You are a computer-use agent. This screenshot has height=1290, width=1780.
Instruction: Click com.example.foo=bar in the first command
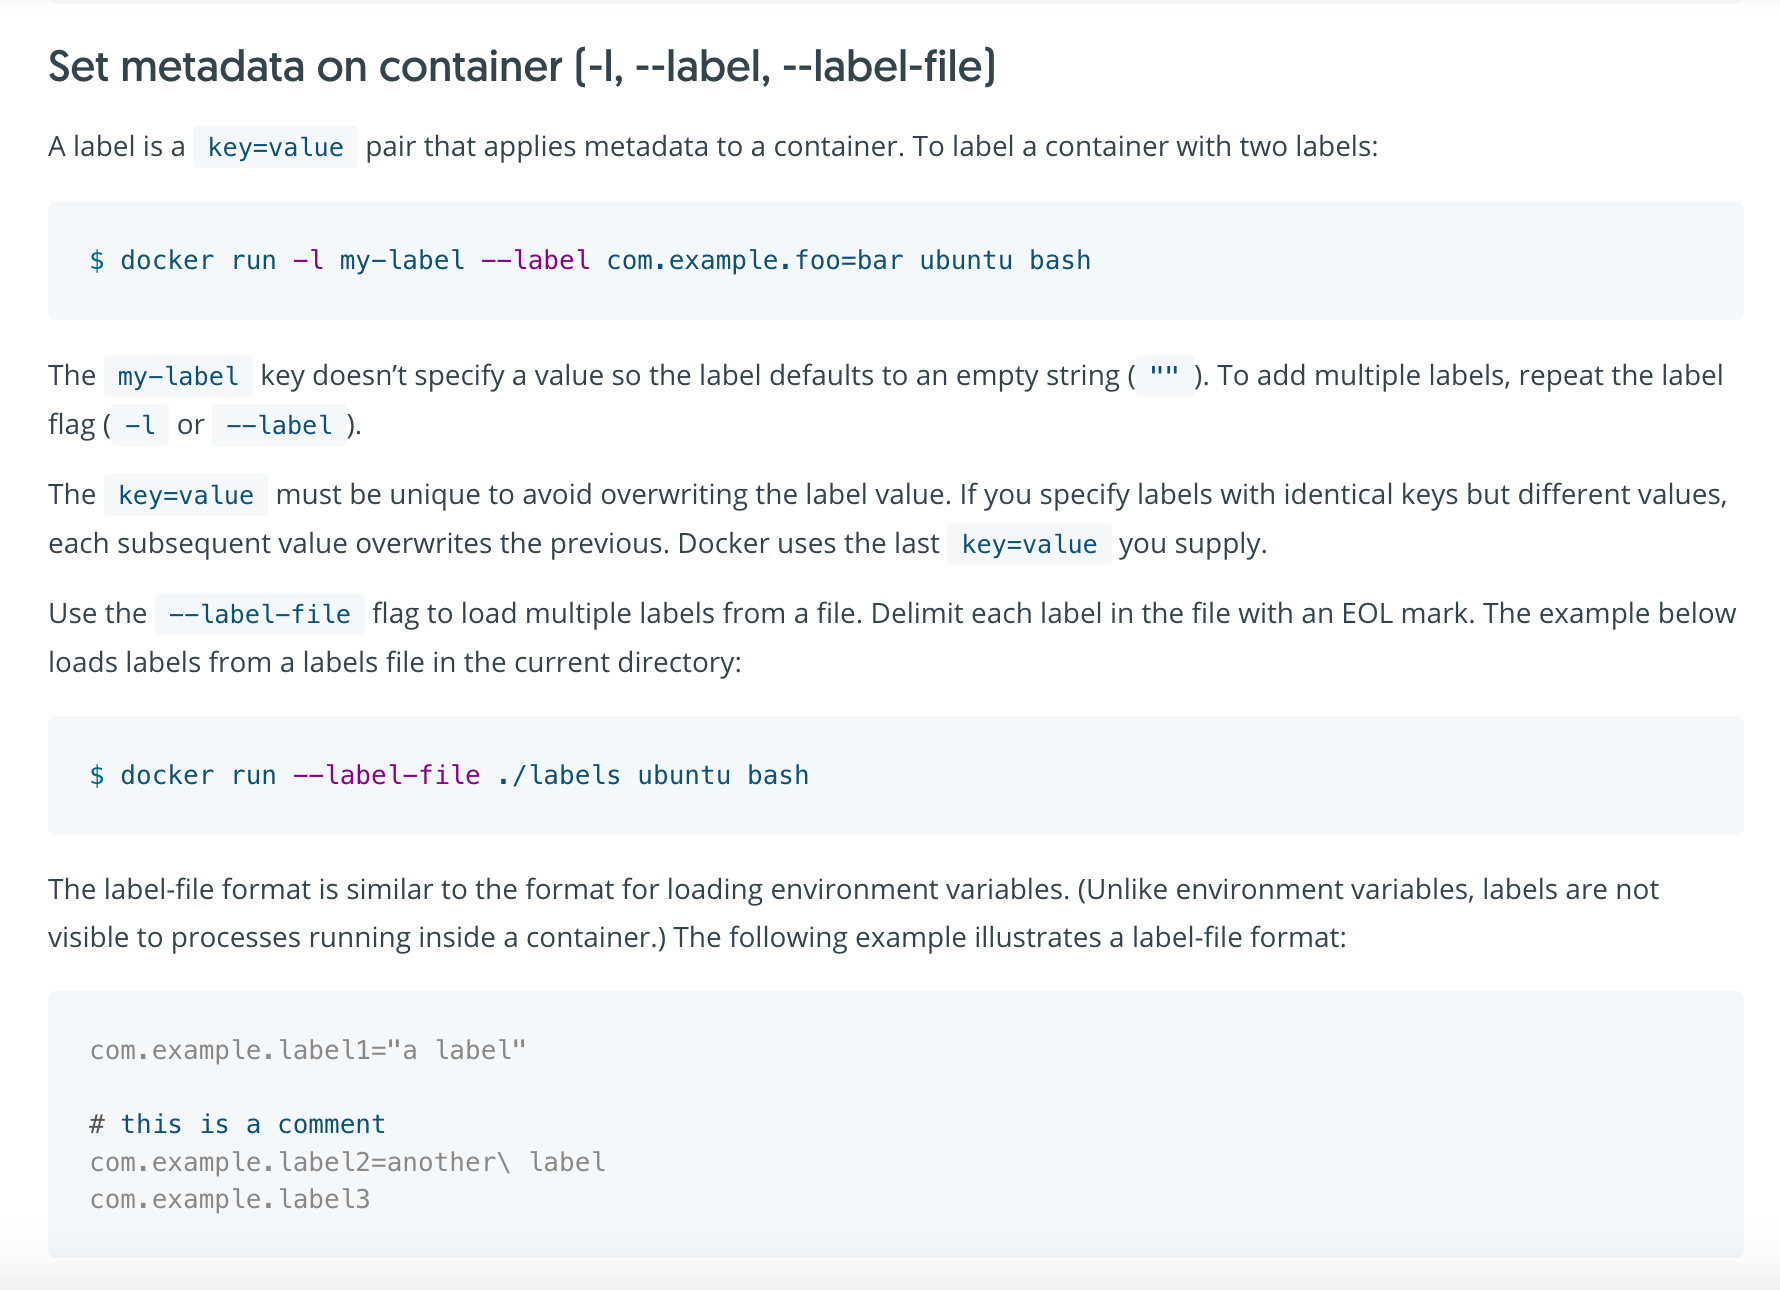pos(755,261)
